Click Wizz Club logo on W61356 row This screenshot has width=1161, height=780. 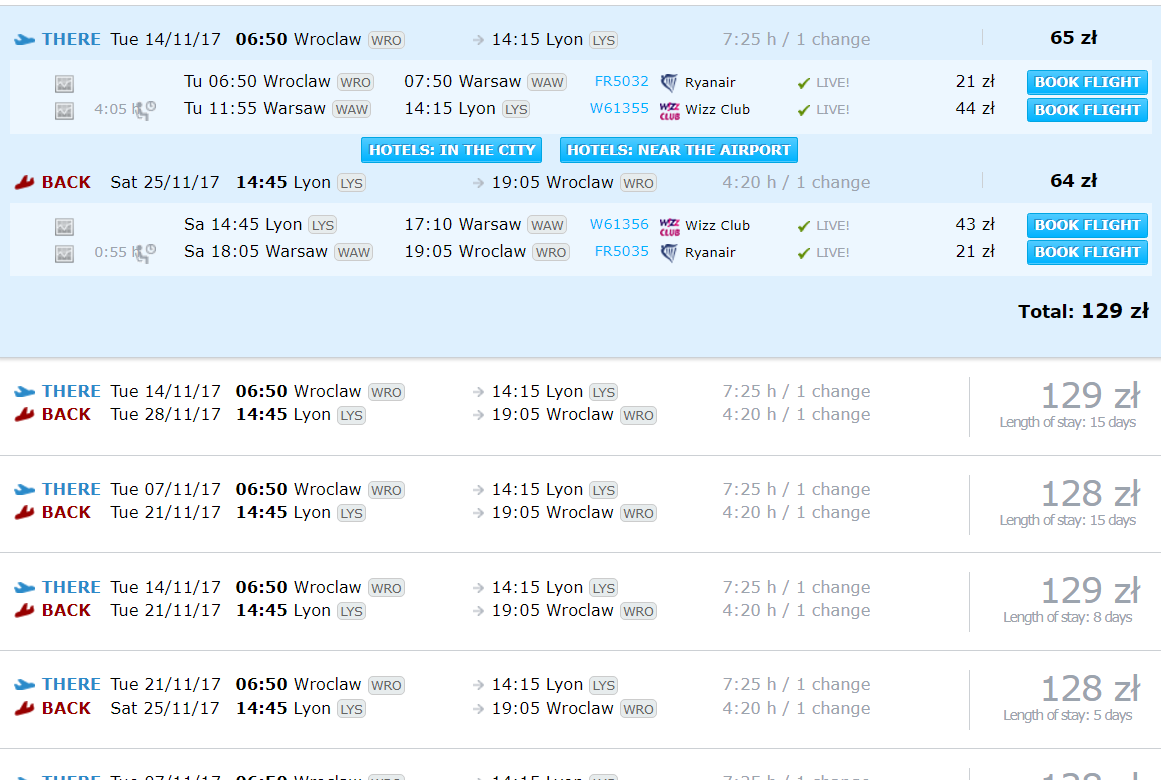[x=669, y=226]
